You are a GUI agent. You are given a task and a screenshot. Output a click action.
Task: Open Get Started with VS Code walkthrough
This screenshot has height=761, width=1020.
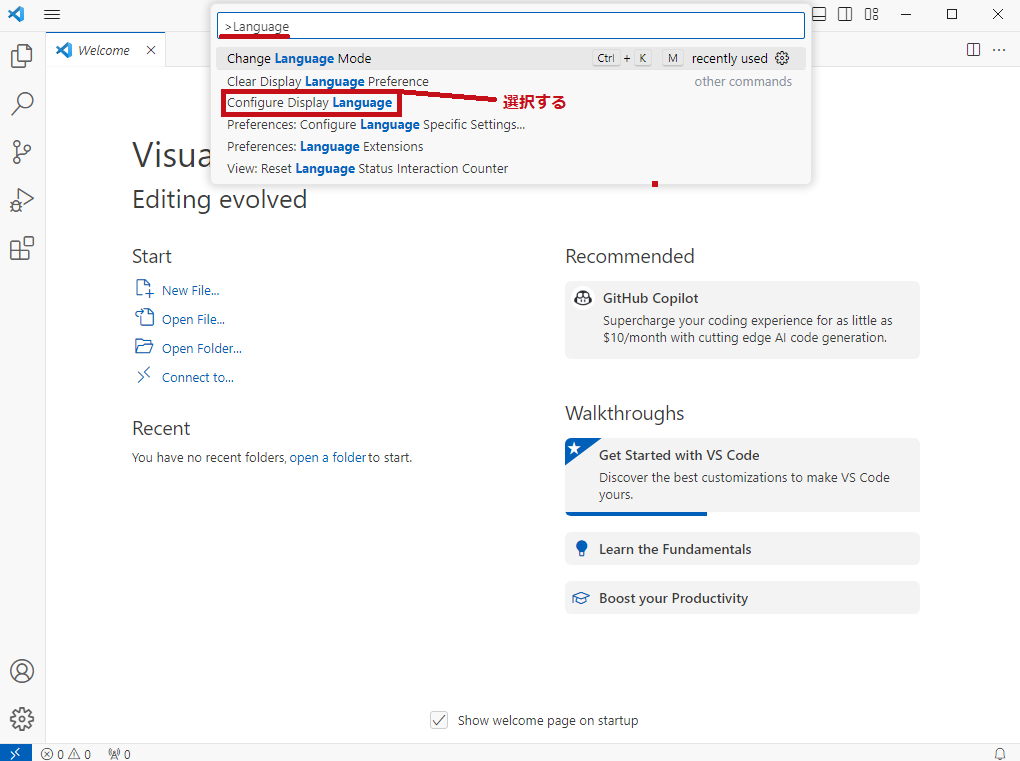pos(742,477)
